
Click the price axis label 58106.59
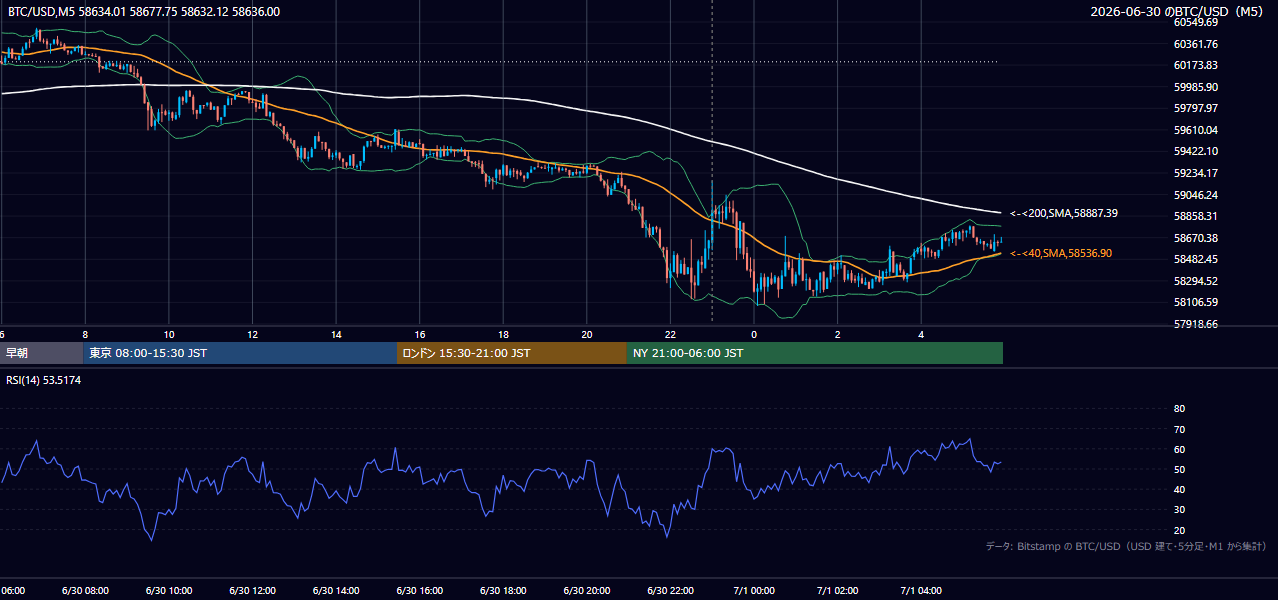(x=1196, y=302)
